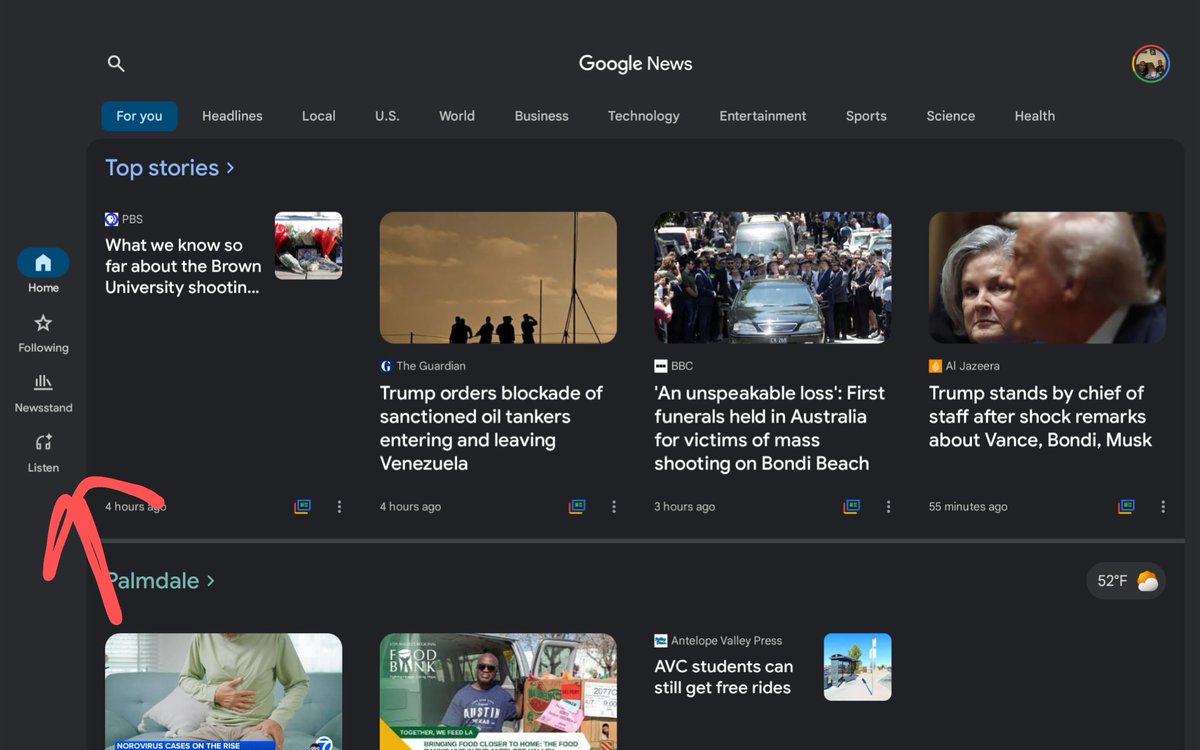Viewport: 1200px width, 750px height.
Task: Open Full coverage of the Bondi Beach story
Action: pos(851,507)
